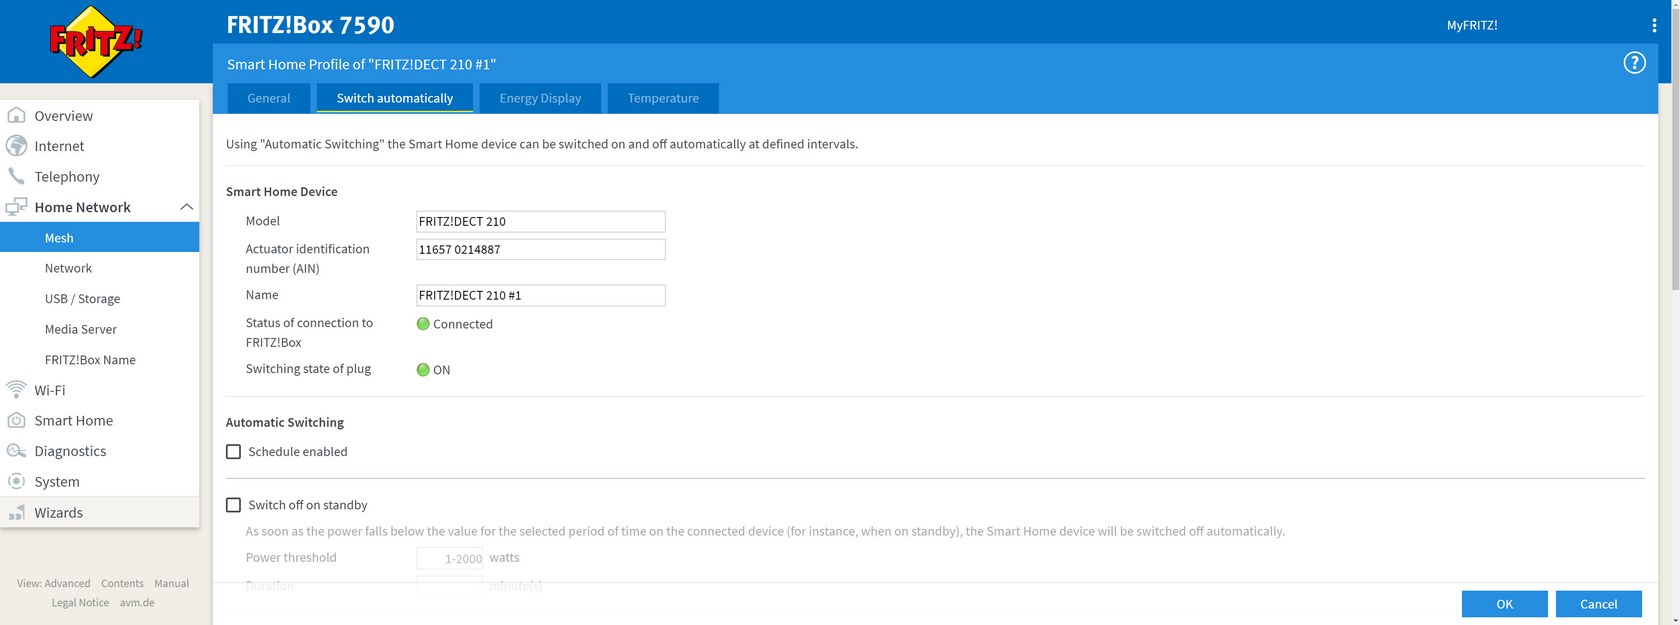This screenshot has width=1680, height=625.
Task: Tick the Switch off on standby checkbox
Action: [x=234, y=505]
